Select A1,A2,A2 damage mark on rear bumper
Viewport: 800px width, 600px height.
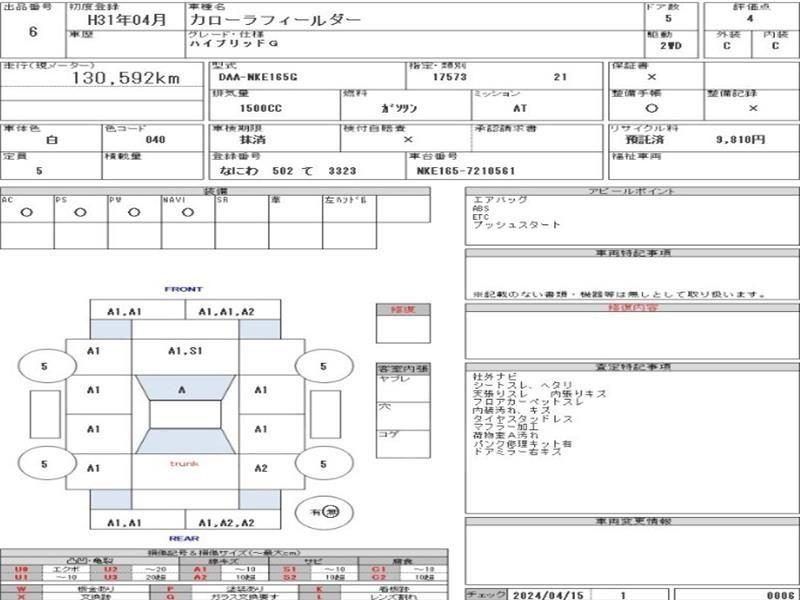point(226,523)
